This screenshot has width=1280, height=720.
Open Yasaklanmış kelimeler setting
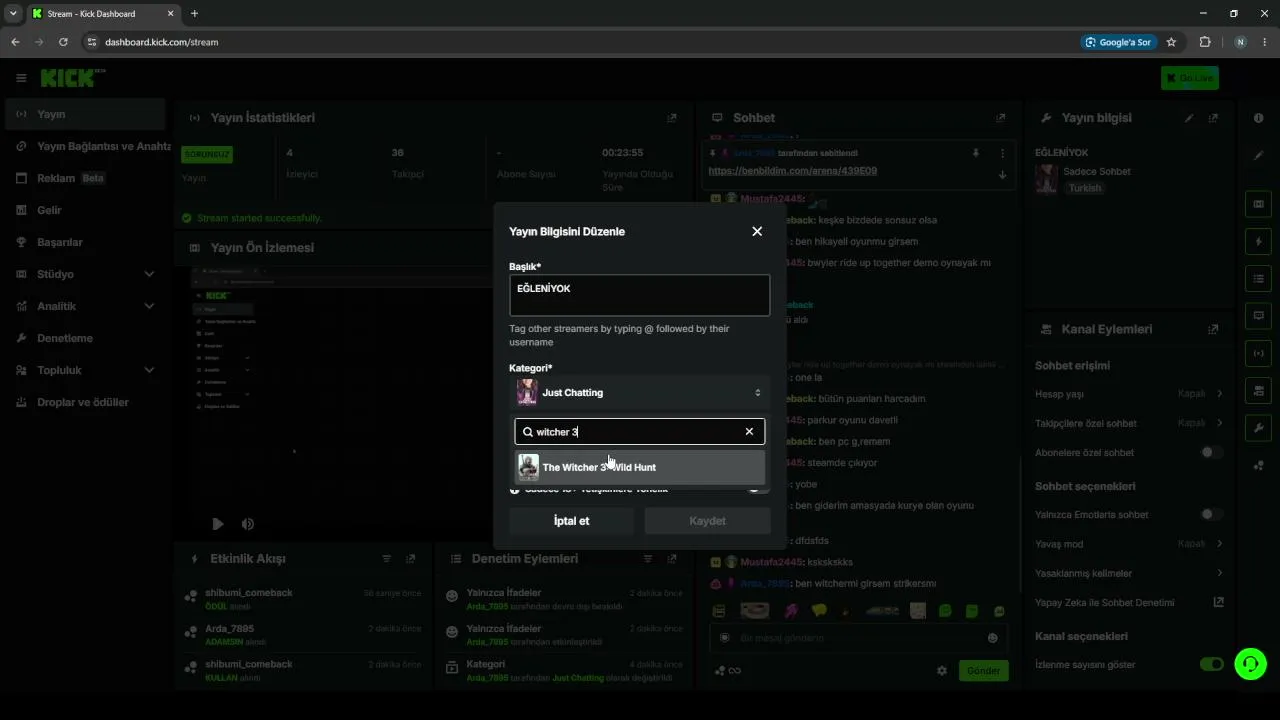(1129, 574)
